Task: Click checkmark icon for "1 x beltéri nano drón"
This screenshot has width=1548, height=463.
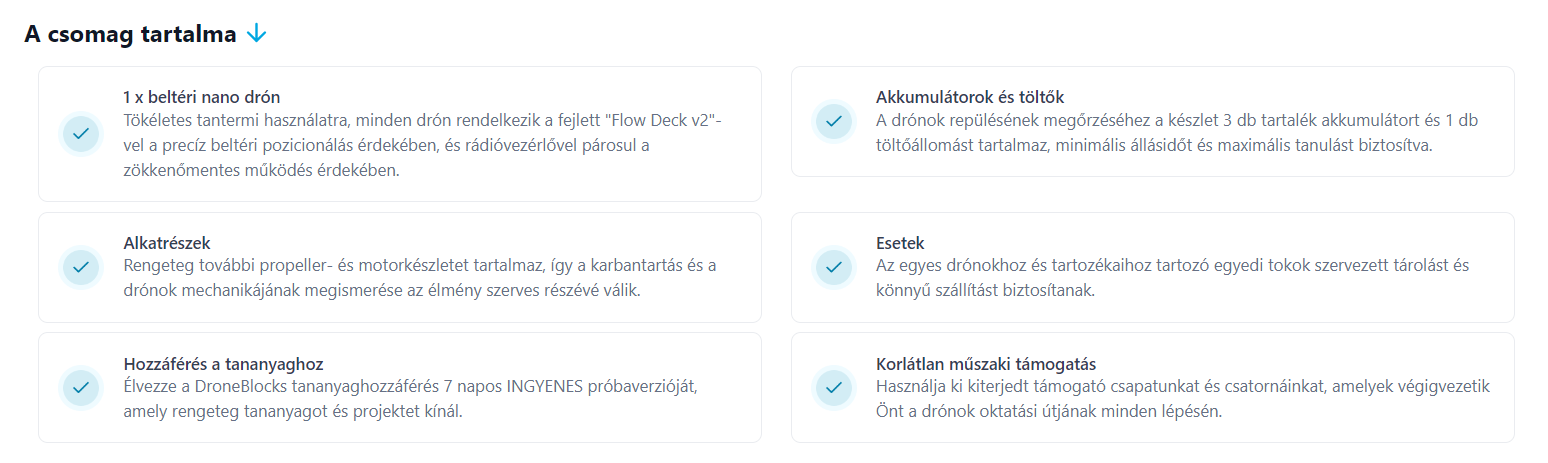Action: pos(81,133)
